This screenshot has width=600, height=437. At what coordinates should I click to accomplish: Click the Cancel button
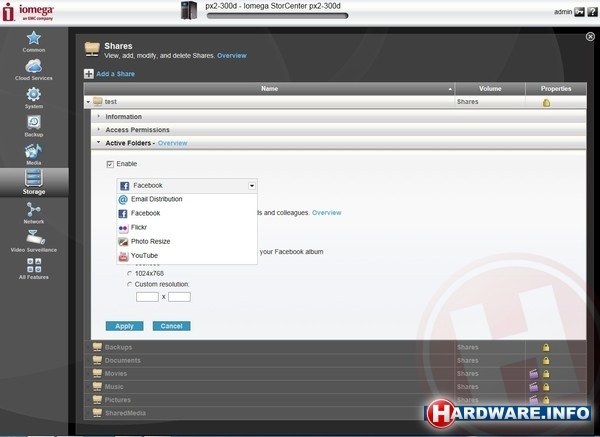coord(171,326)
